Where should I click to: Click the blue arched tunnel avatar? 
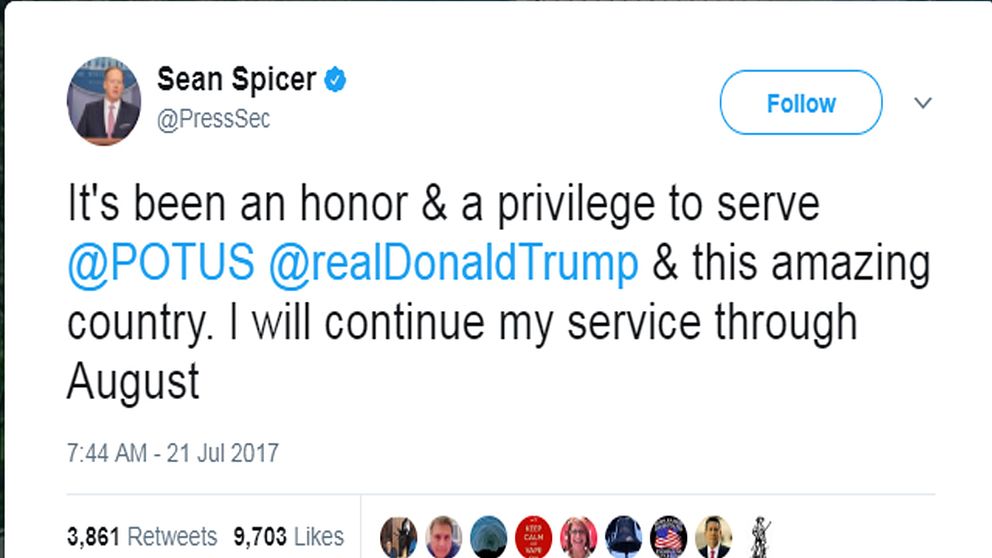coord(489,537)
